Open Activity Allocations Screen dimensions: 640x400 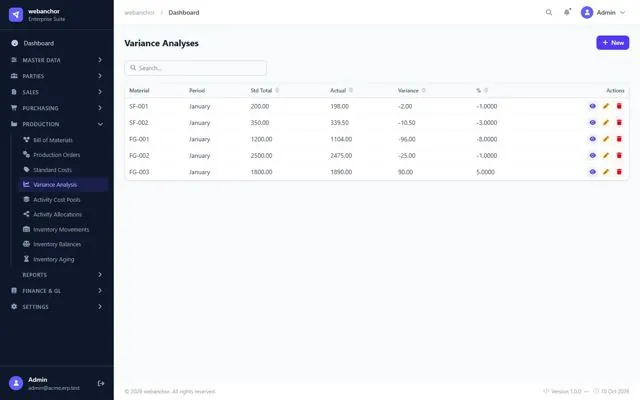pos(63,214)
